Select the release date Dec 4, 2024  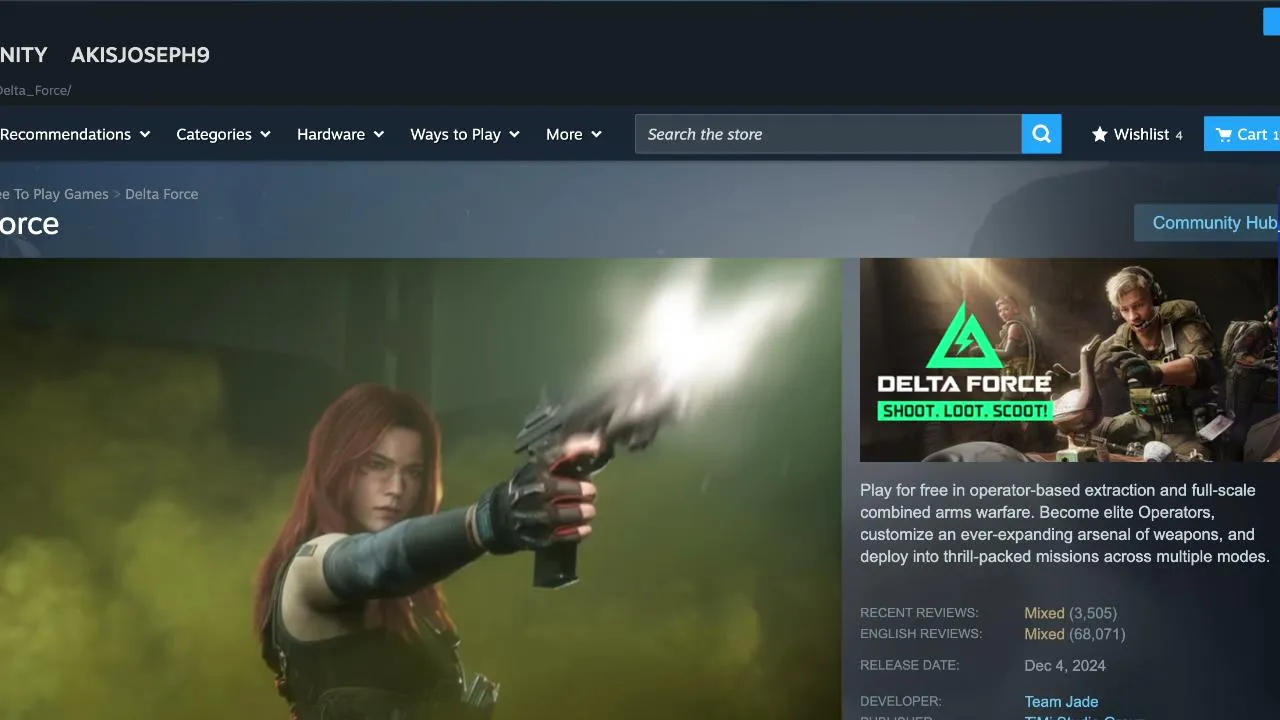pyautogui.click(x=1065, y=666)
